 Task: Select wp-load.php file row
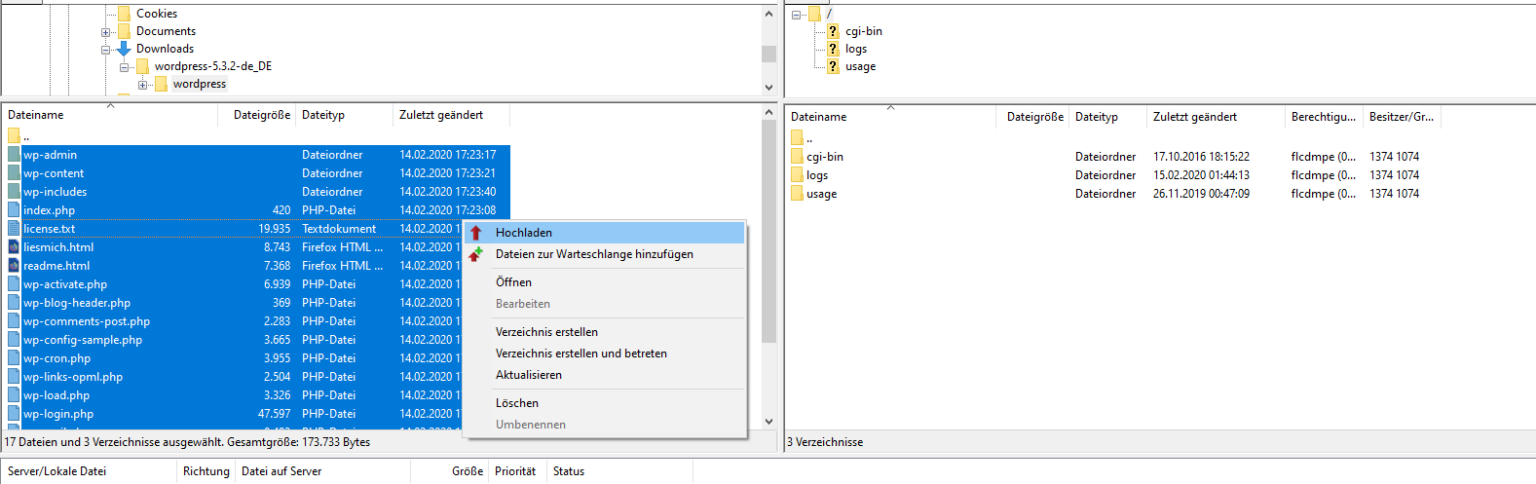pyautogui.click(x=256, y=395)
